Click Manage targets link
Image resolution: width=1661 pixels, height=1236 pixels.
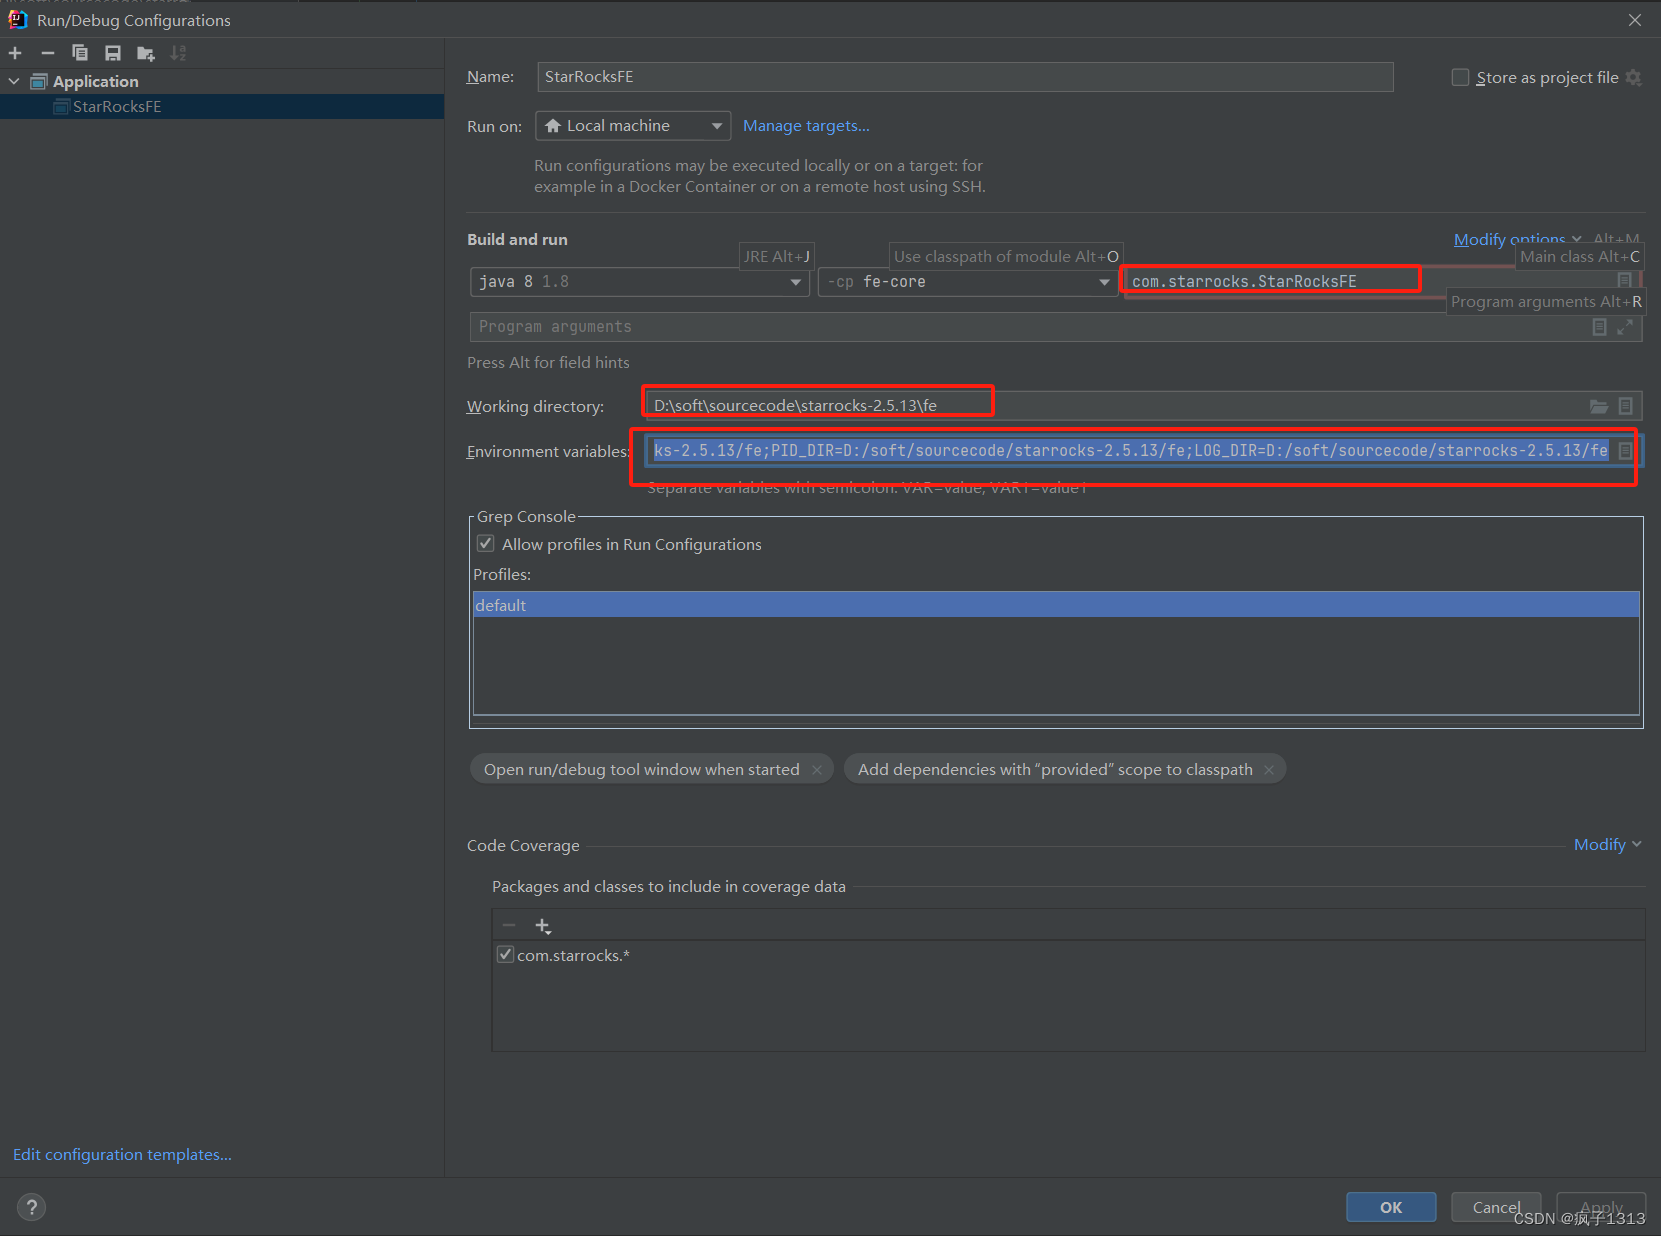tap(806, 126)
